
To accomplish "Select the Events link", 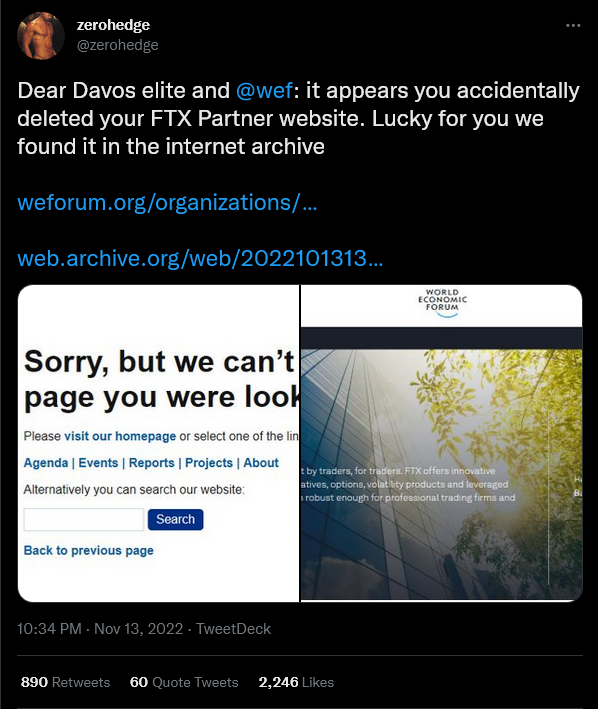I will pyautogui.click(x=98, y=463).
